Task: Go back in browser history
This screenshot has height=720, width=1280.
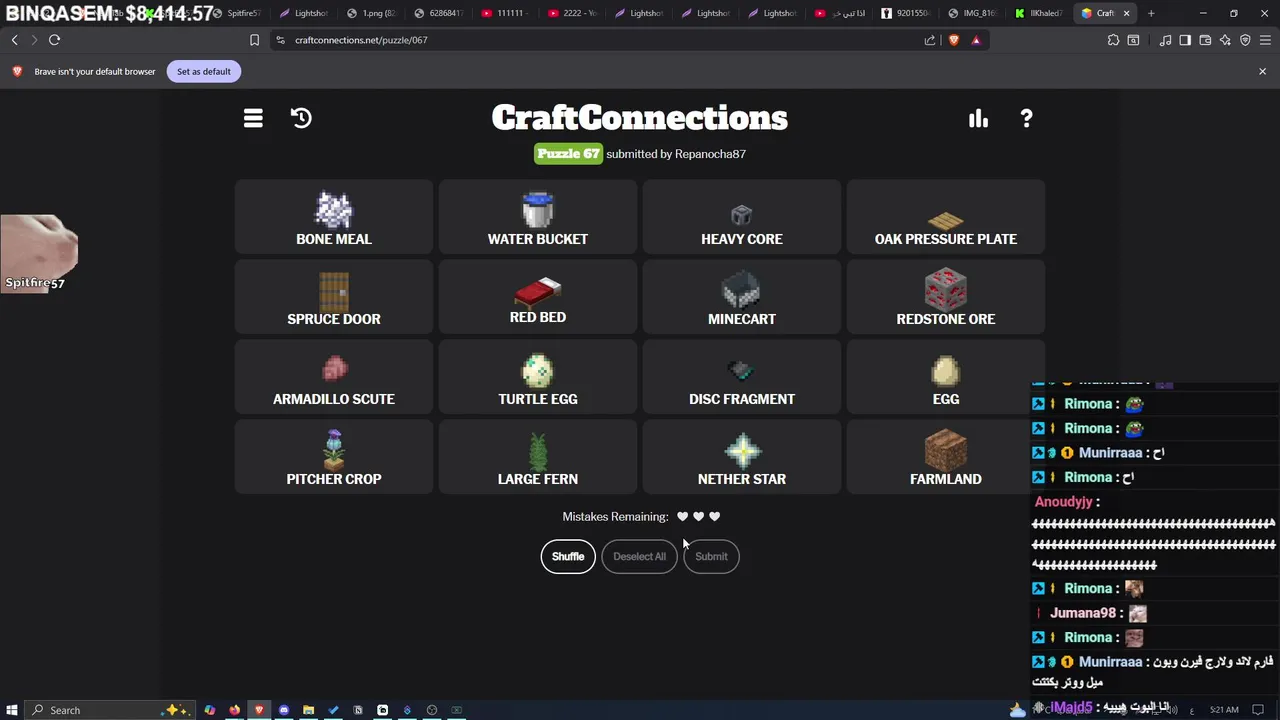Action: coord(14,40)
